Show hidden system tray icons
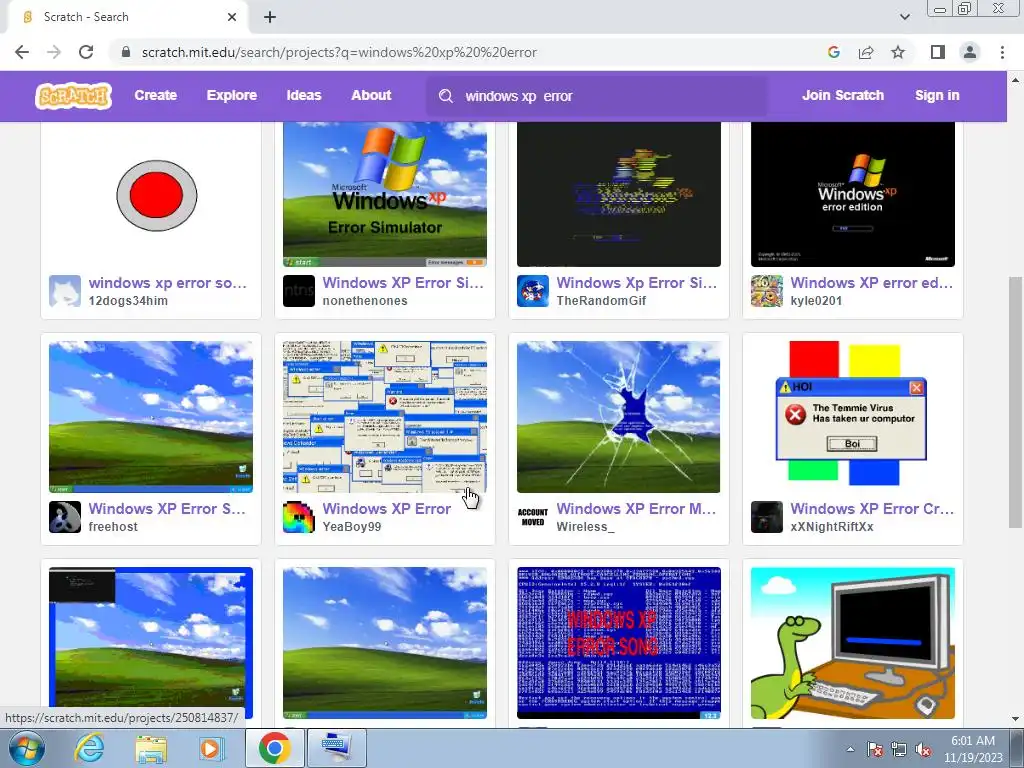The width and height of the screenshot is (1024, 768). (850, 750)
